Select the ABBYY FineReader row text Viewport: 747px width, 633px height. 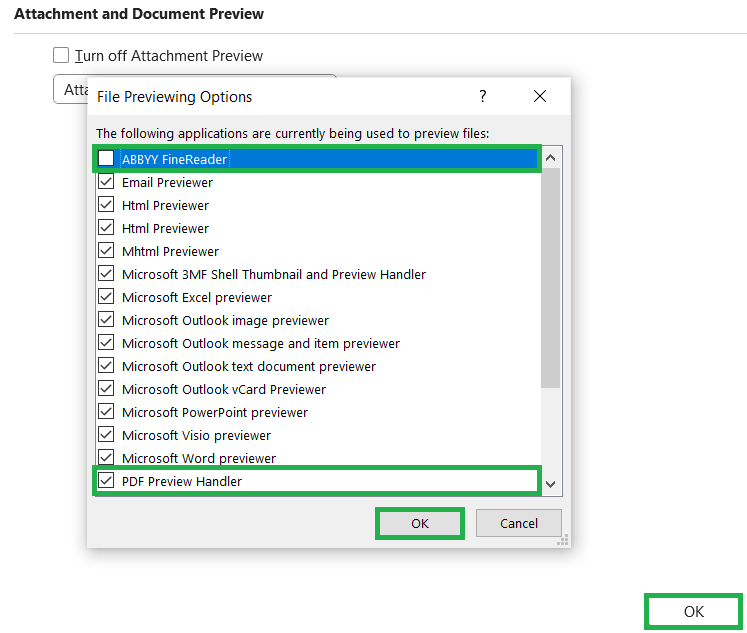click(x=174, y=159)
